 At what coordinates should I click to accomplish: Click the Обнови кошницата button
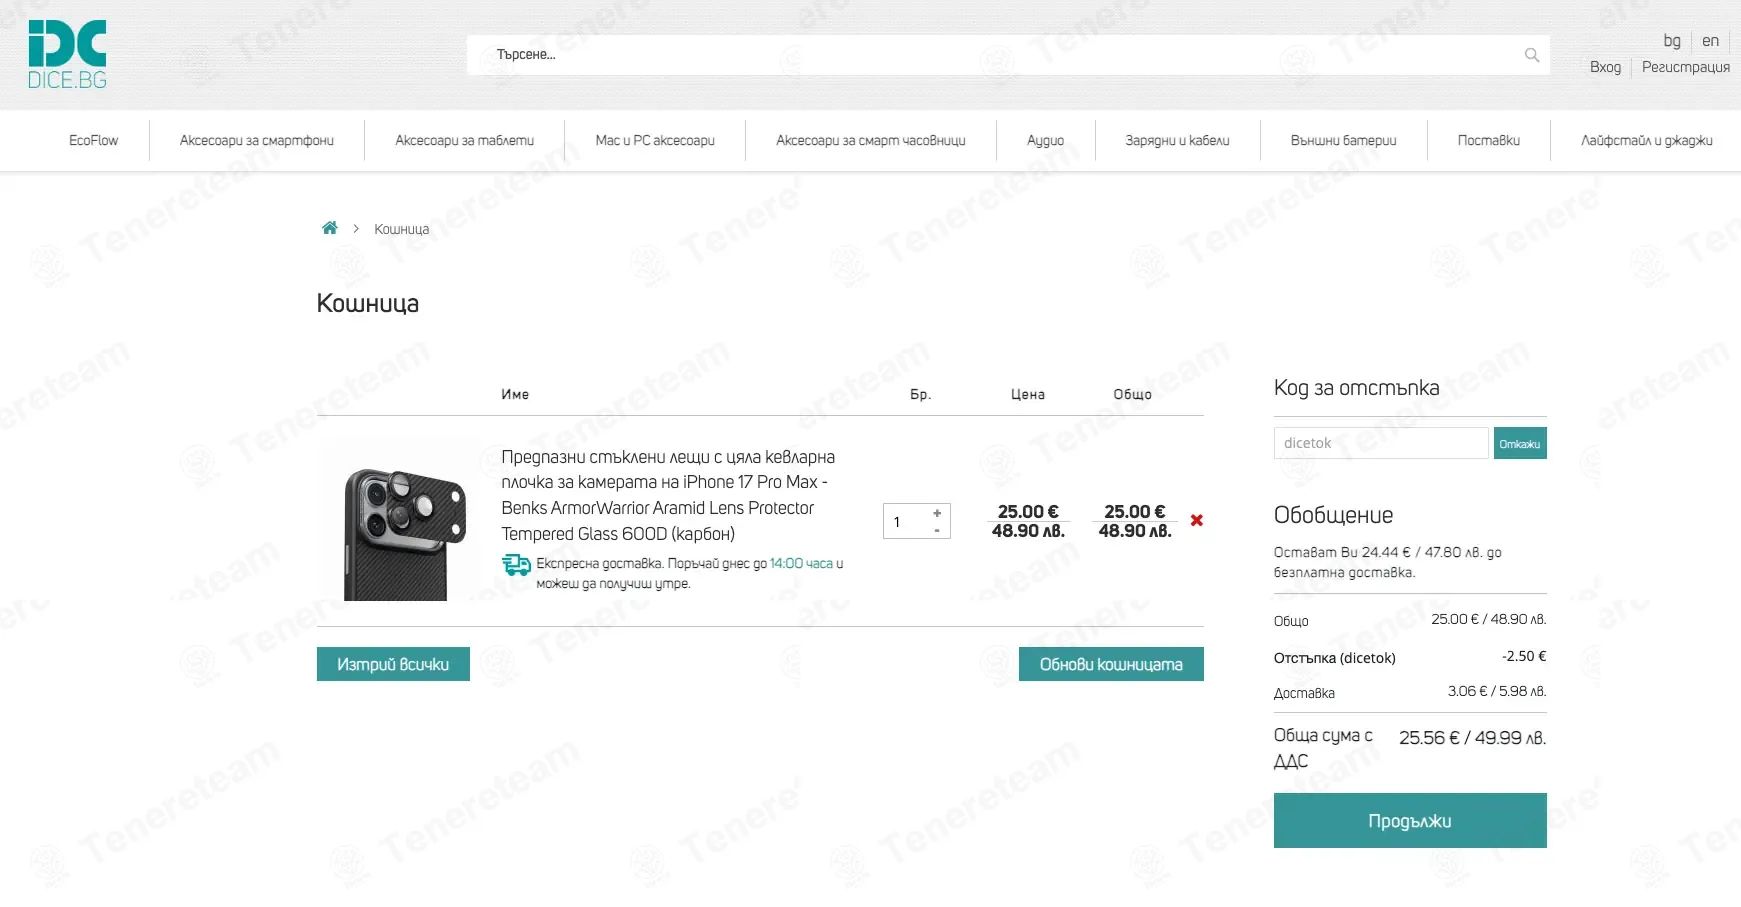tap(1111, 664)
